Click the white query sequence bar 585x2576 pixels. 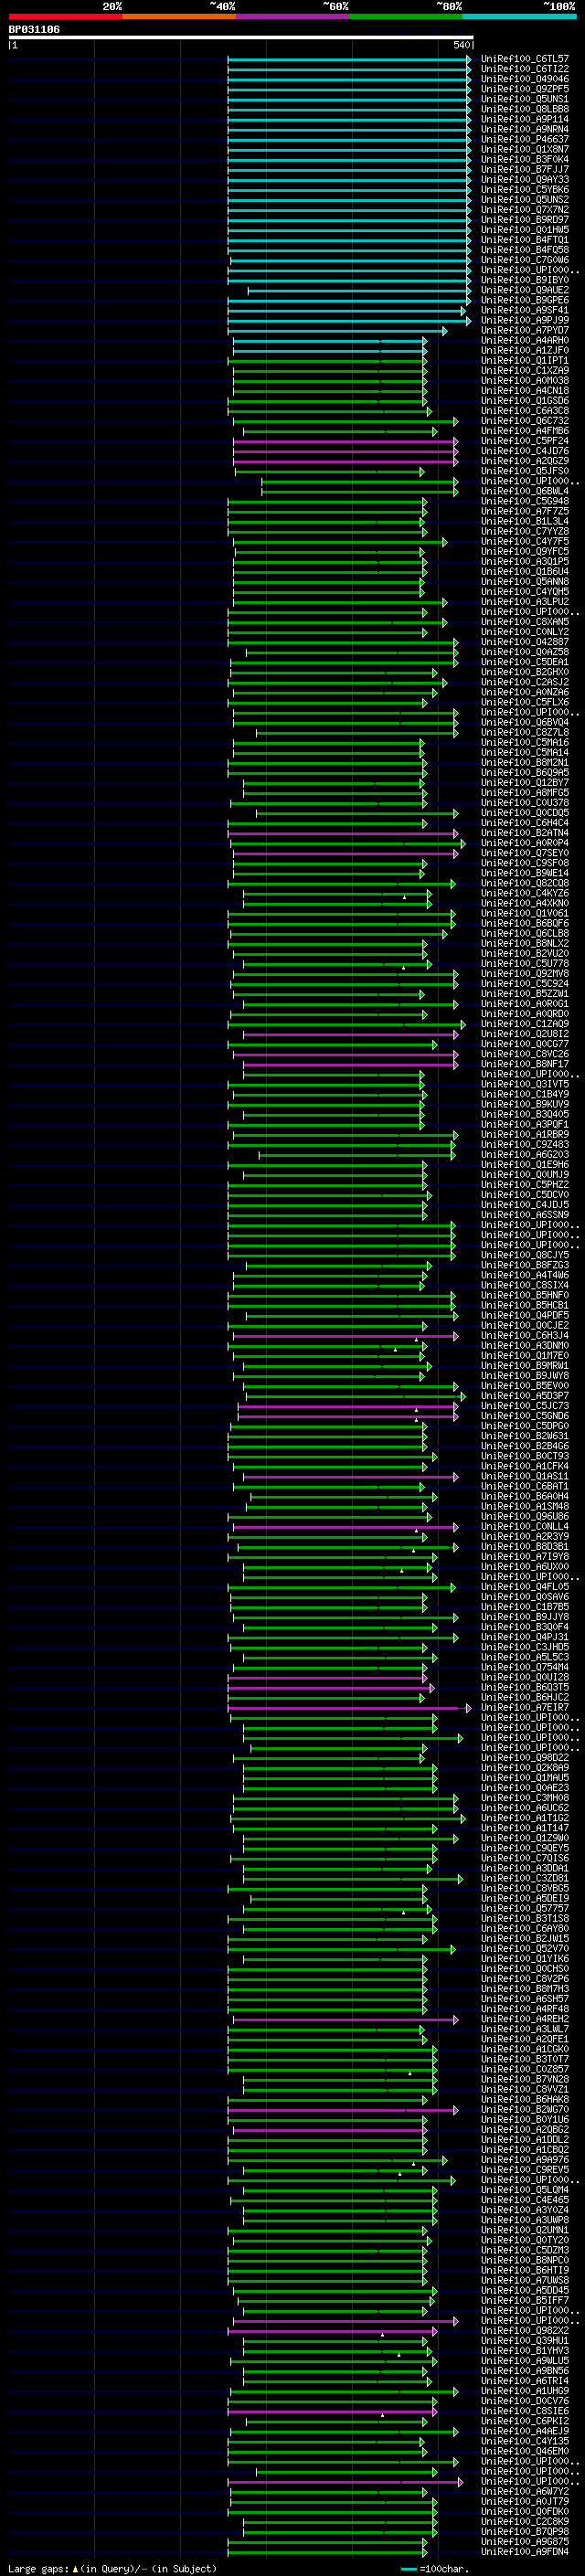tap(241, 38)
